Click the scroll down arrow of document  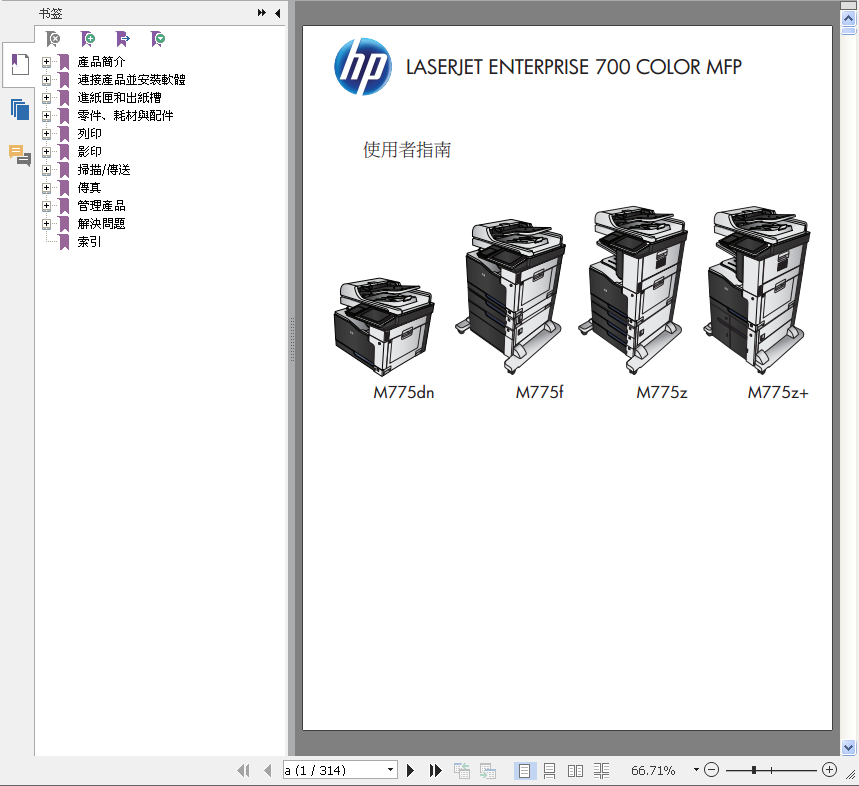[x=848, y=747]
